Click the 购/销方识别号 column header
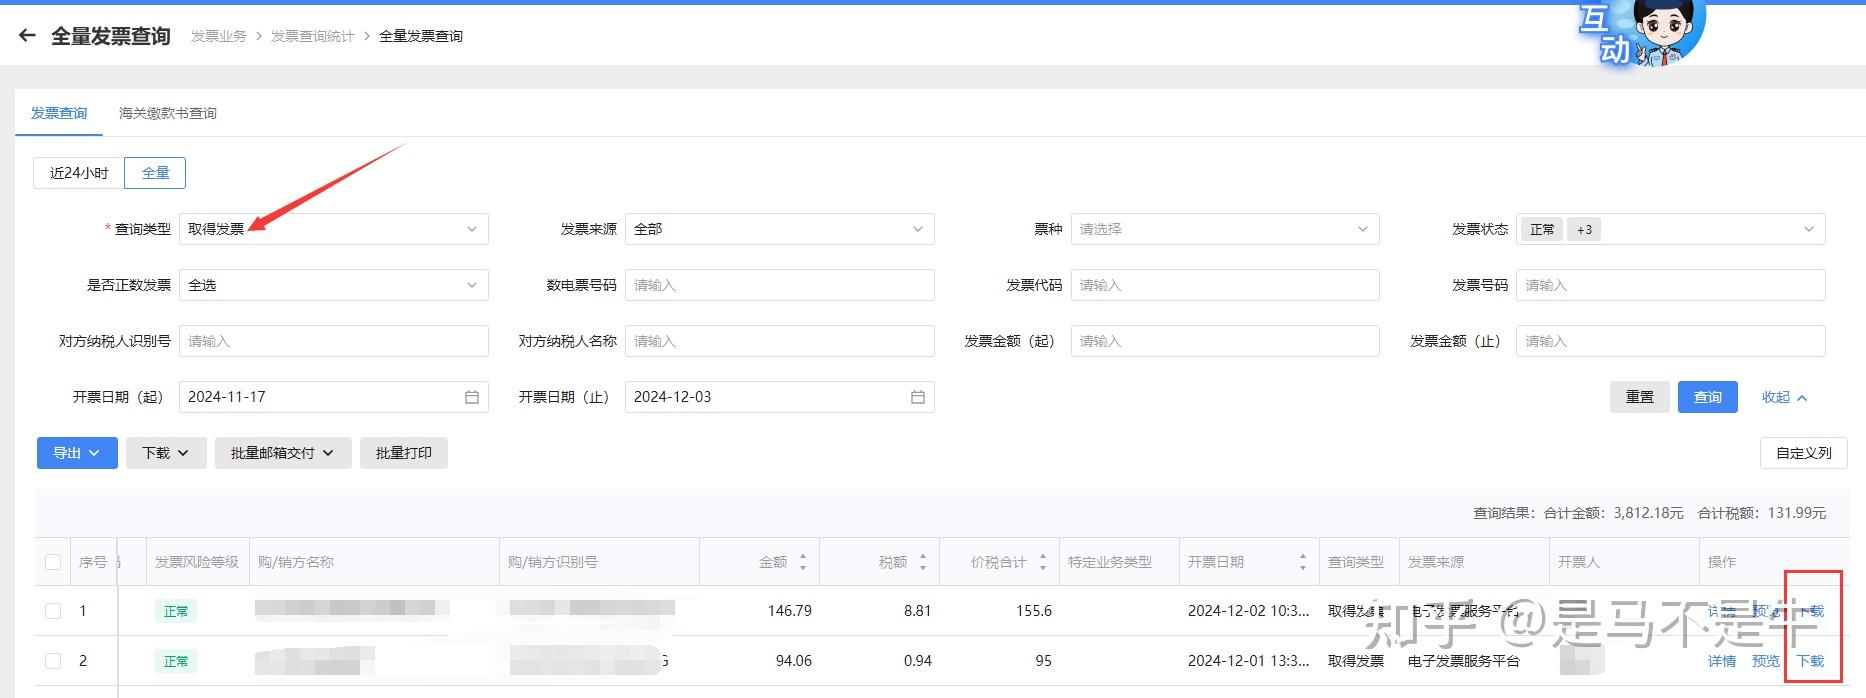Image resolution: width=1866 pixels, height=698 pixels. pyautogui.click(x=553, y=562)
